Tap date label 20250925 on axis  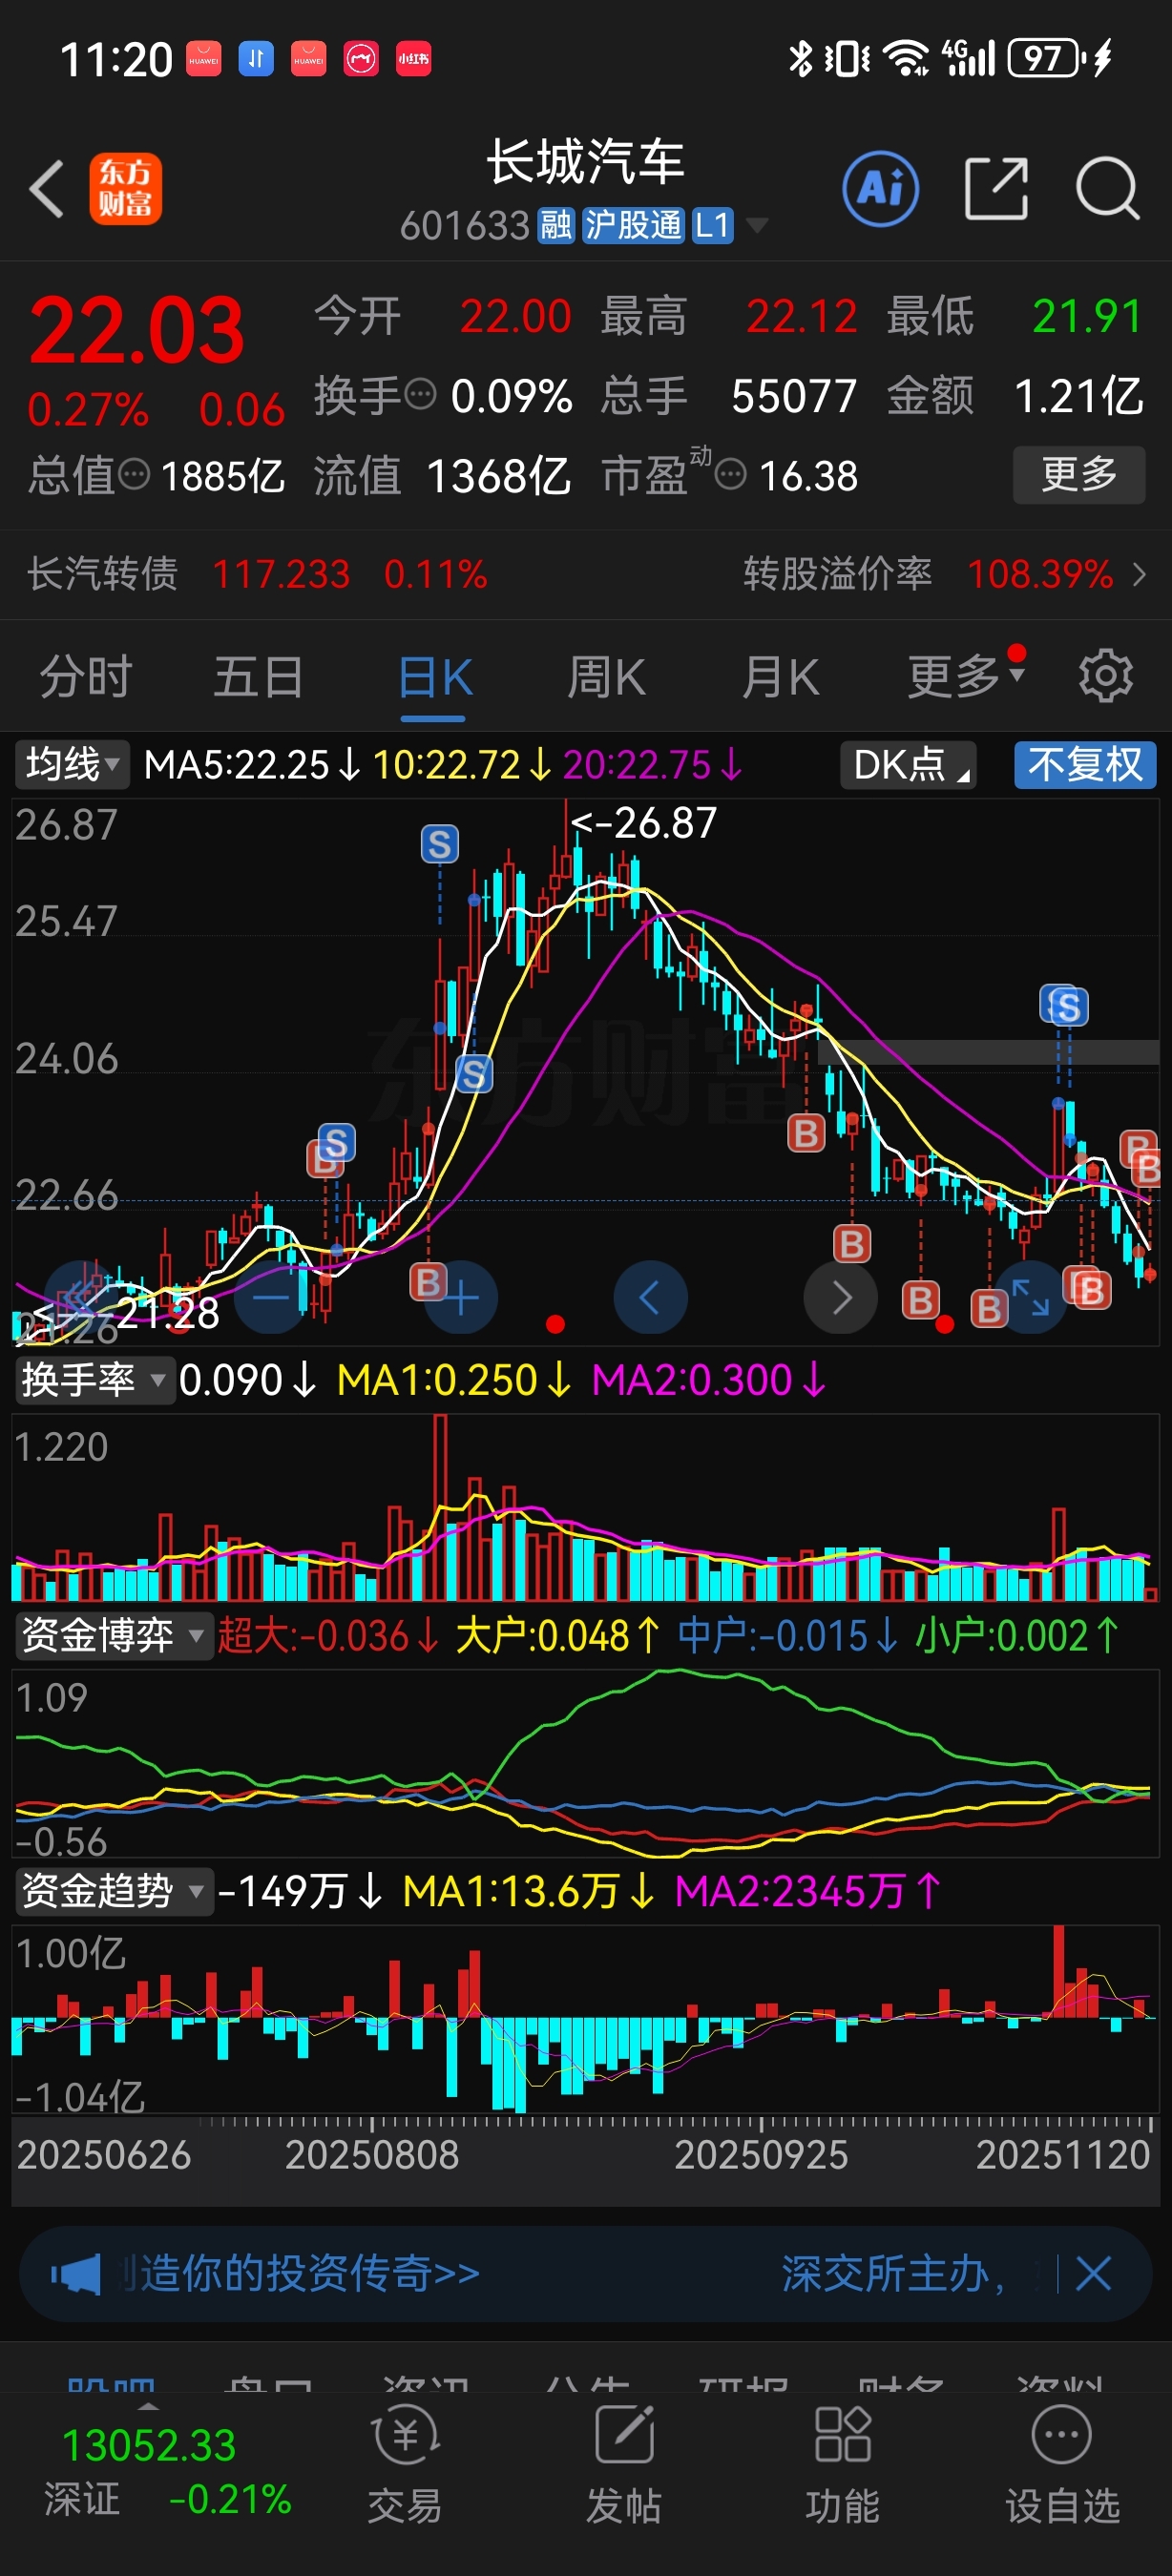[x=761, y=2155]
